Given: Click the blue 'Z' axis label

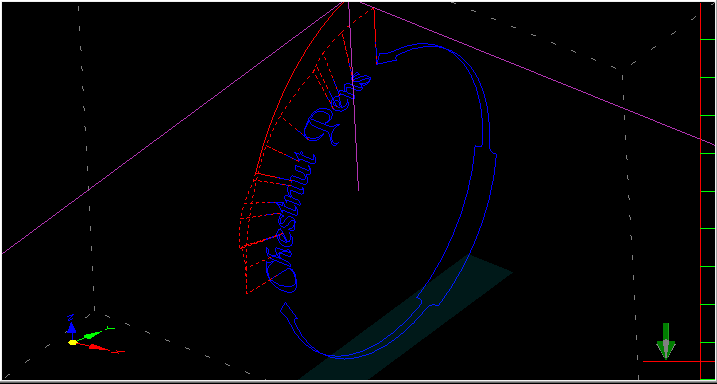Looking at the screenshot, I should click(70, 317).
